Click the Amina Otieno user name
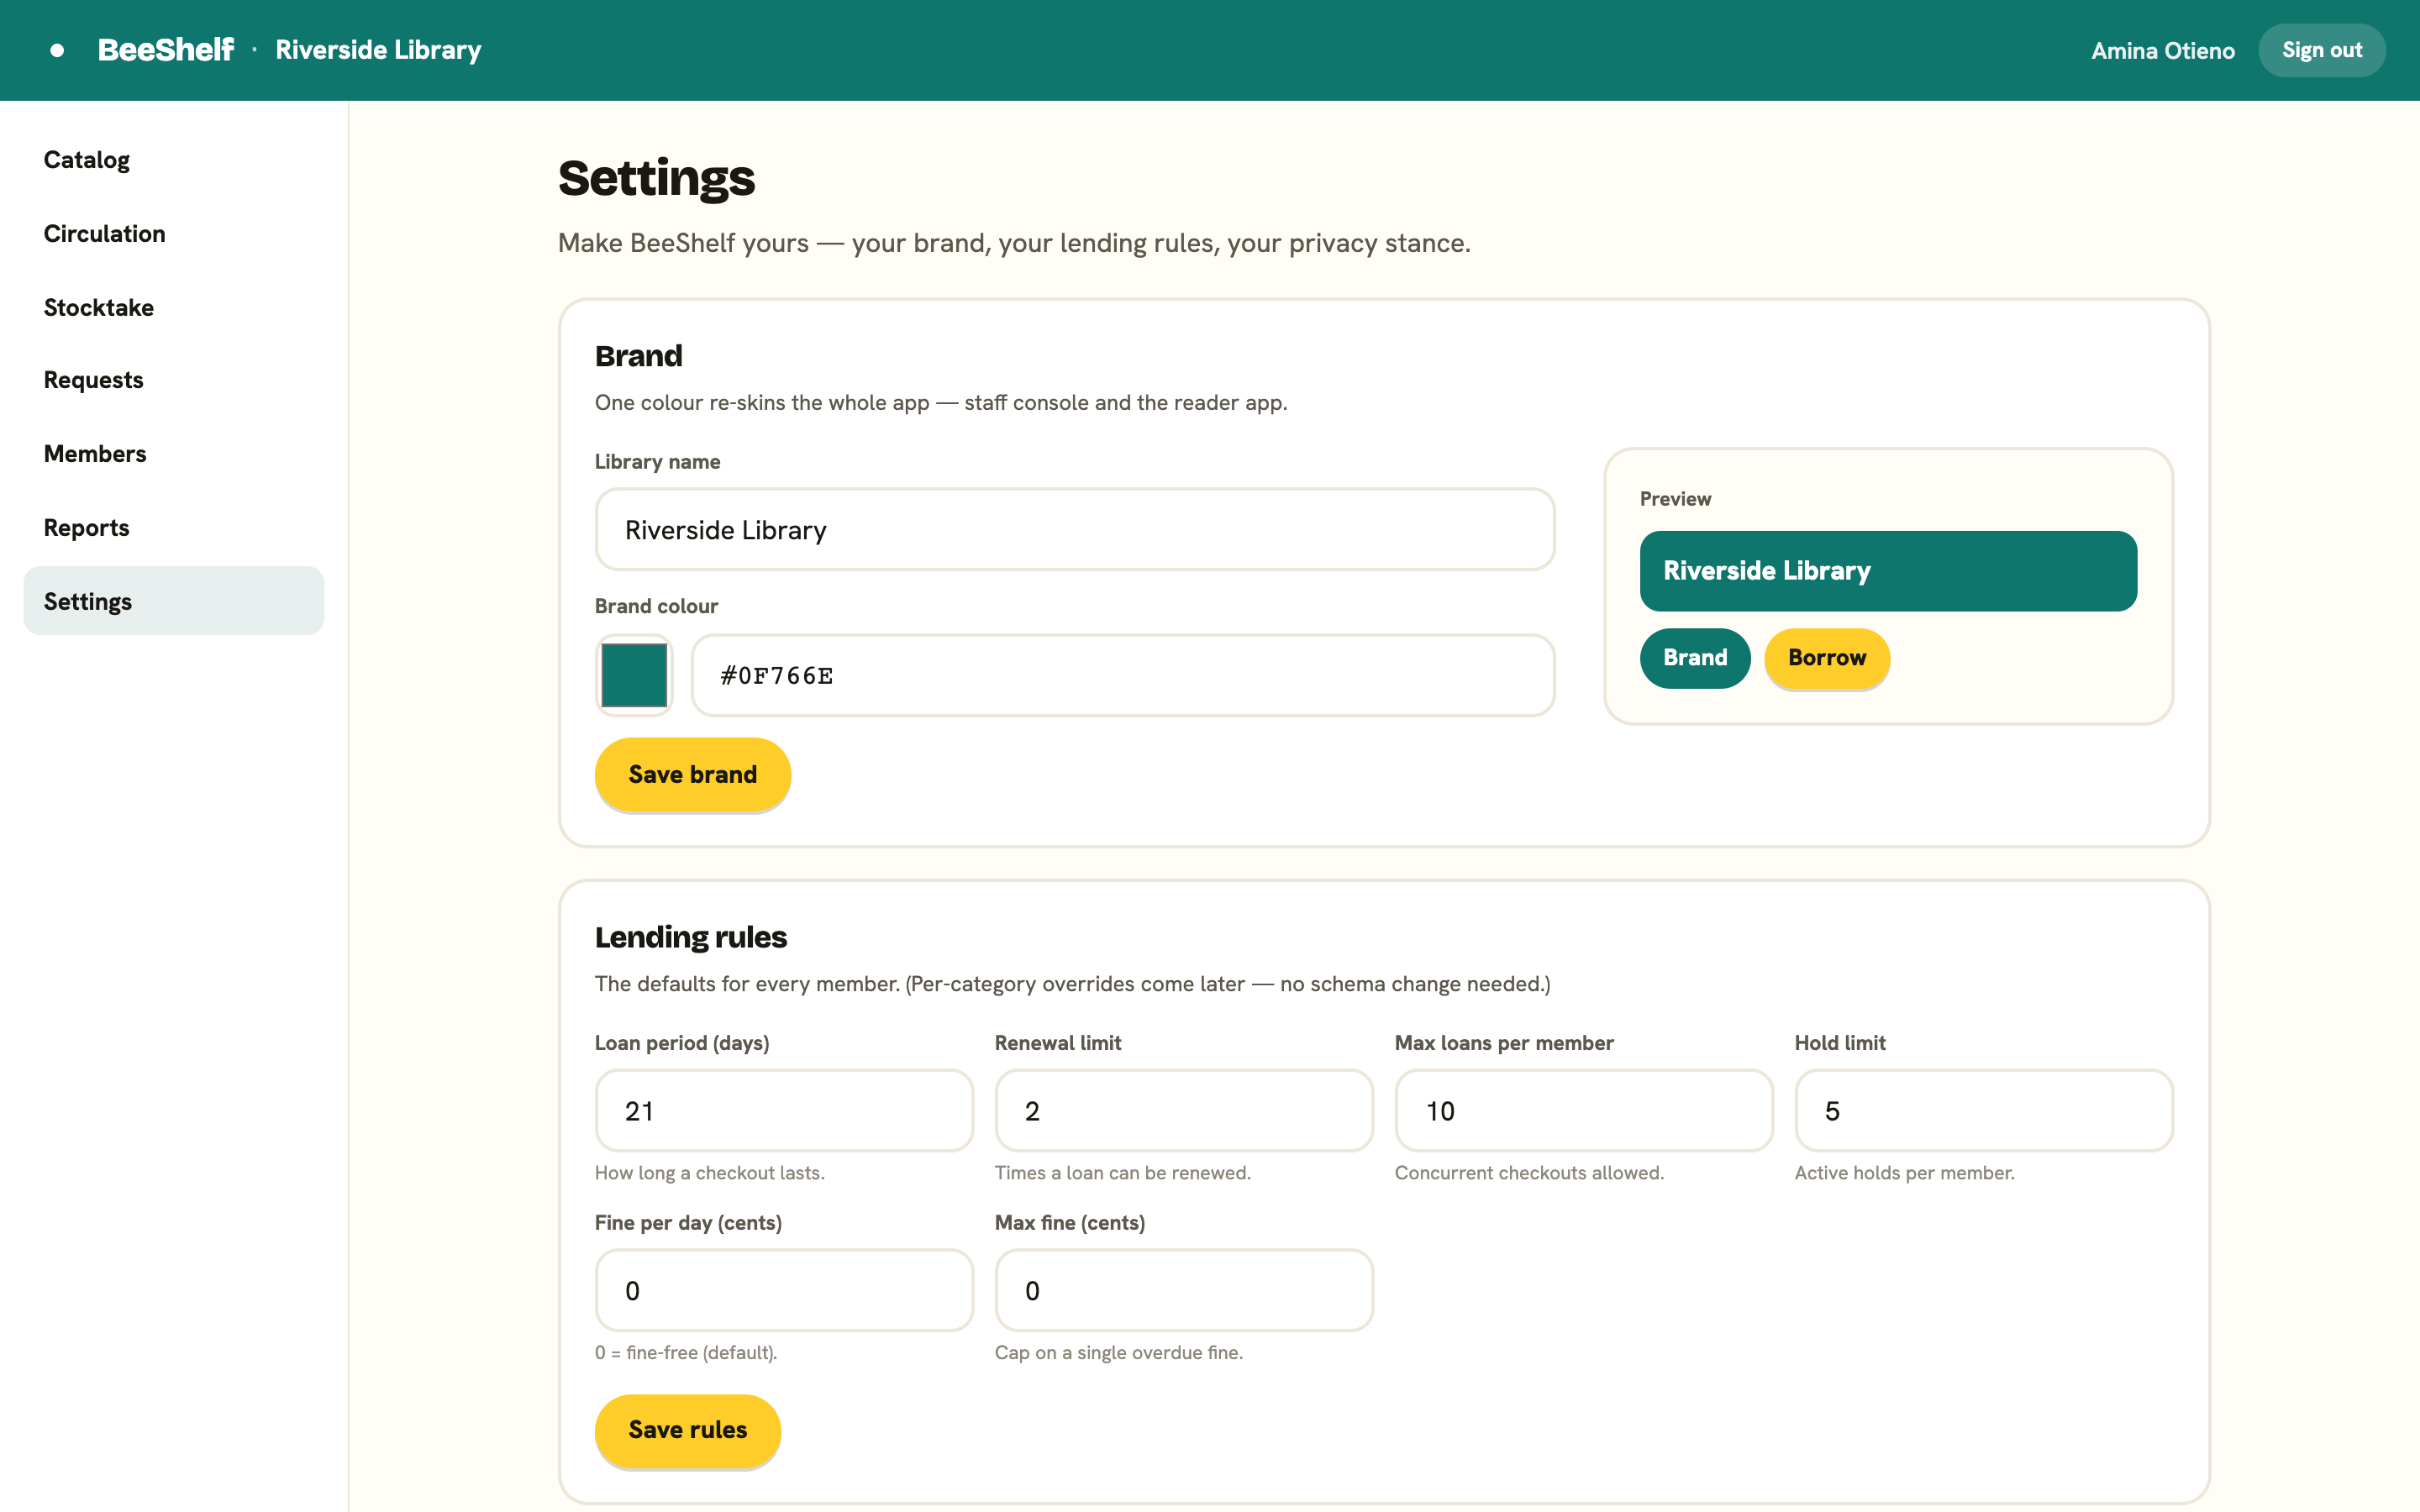 [2162, 51]
